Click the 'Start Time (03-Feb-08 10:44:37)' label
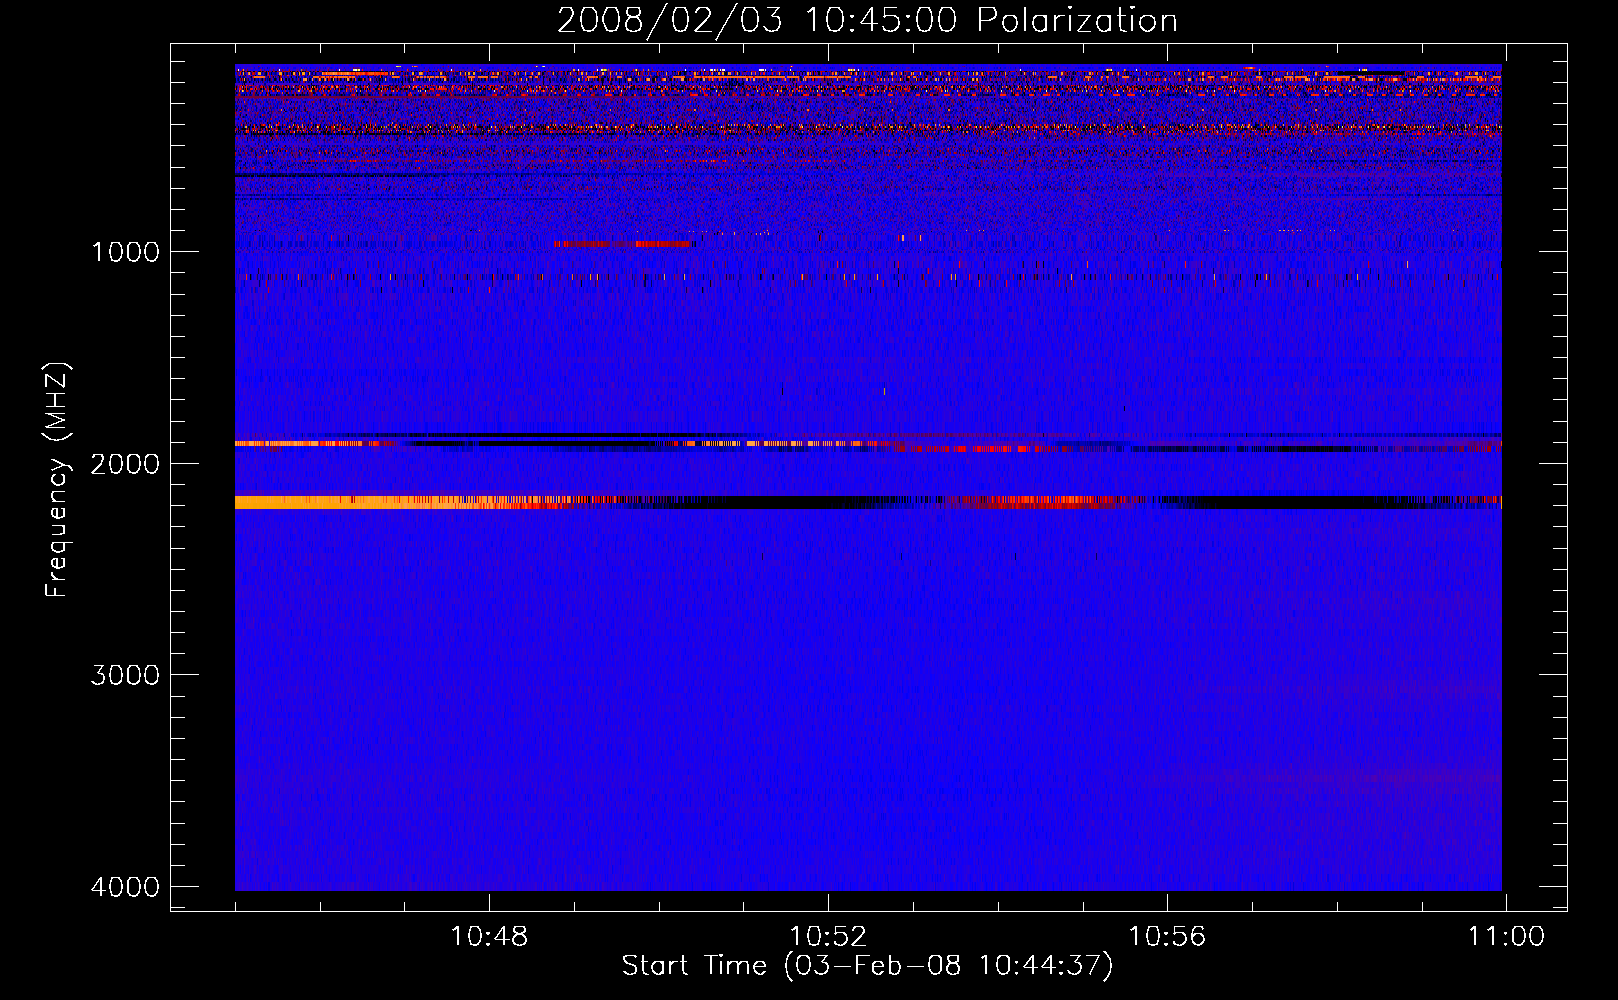This screenshot has height=1000, width=1618. point(867,966)
